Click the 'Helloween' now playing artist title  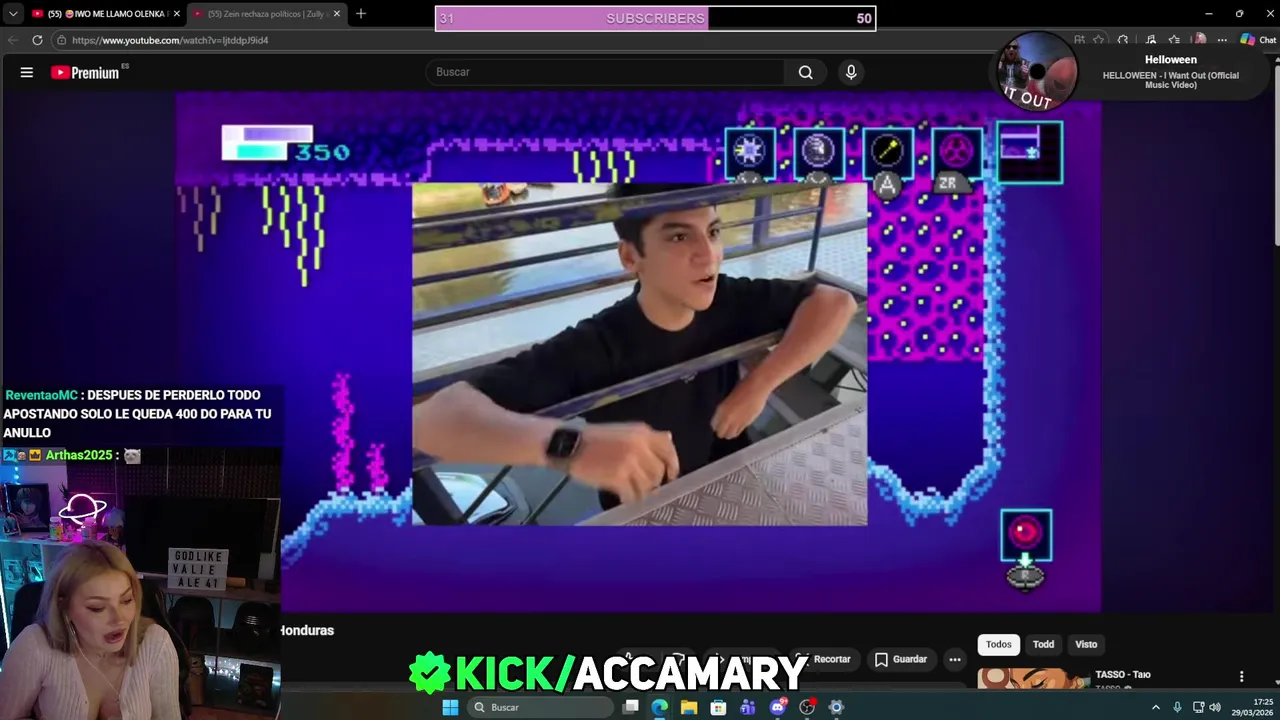point(1170,60)
